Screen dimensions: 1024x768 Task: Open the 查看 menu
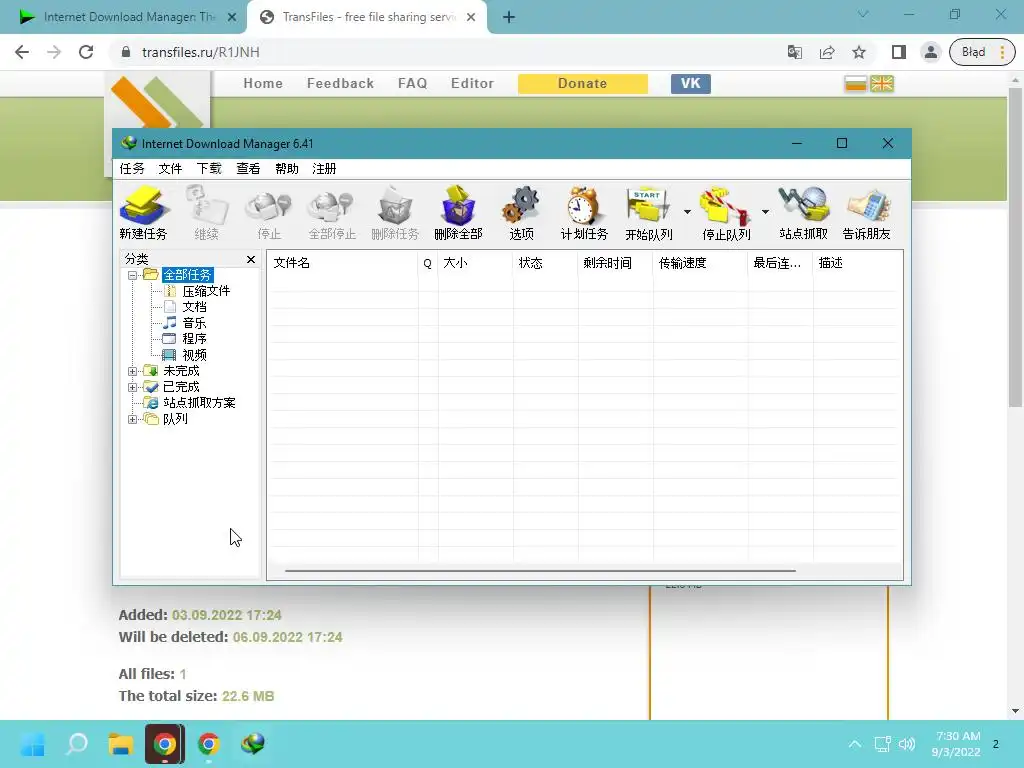pyautogui.click(x=248, y=168)
